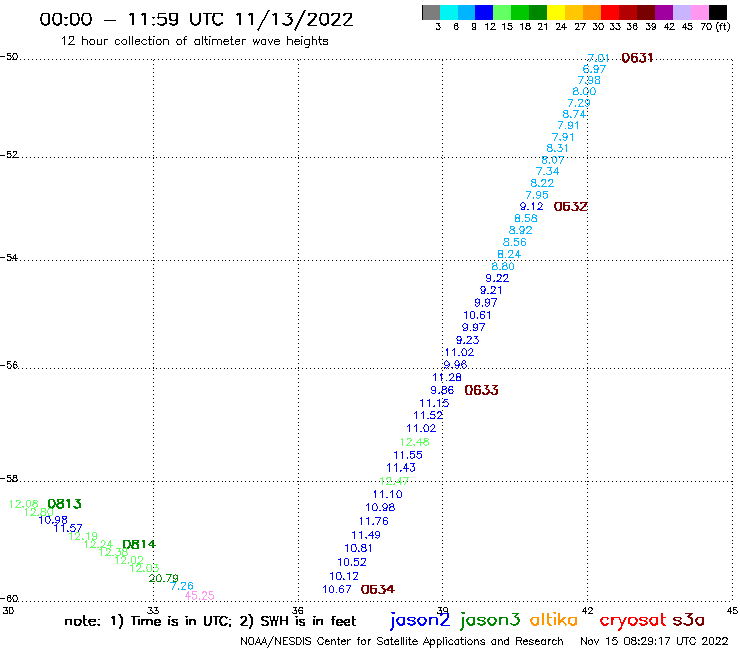Viewport: 740px width, 650px height.
Task: Select the purple swatch in the color scale
Action: (663, 12)
